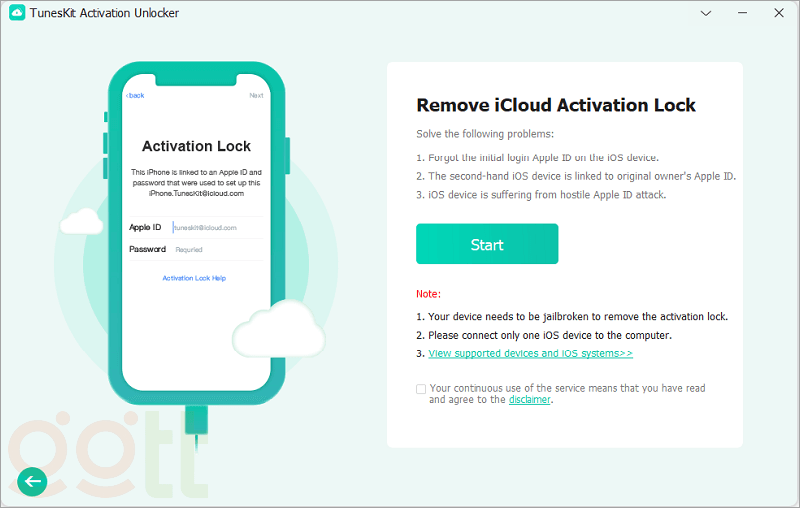Click the TunesKit cloud logo in title bar

17,14
